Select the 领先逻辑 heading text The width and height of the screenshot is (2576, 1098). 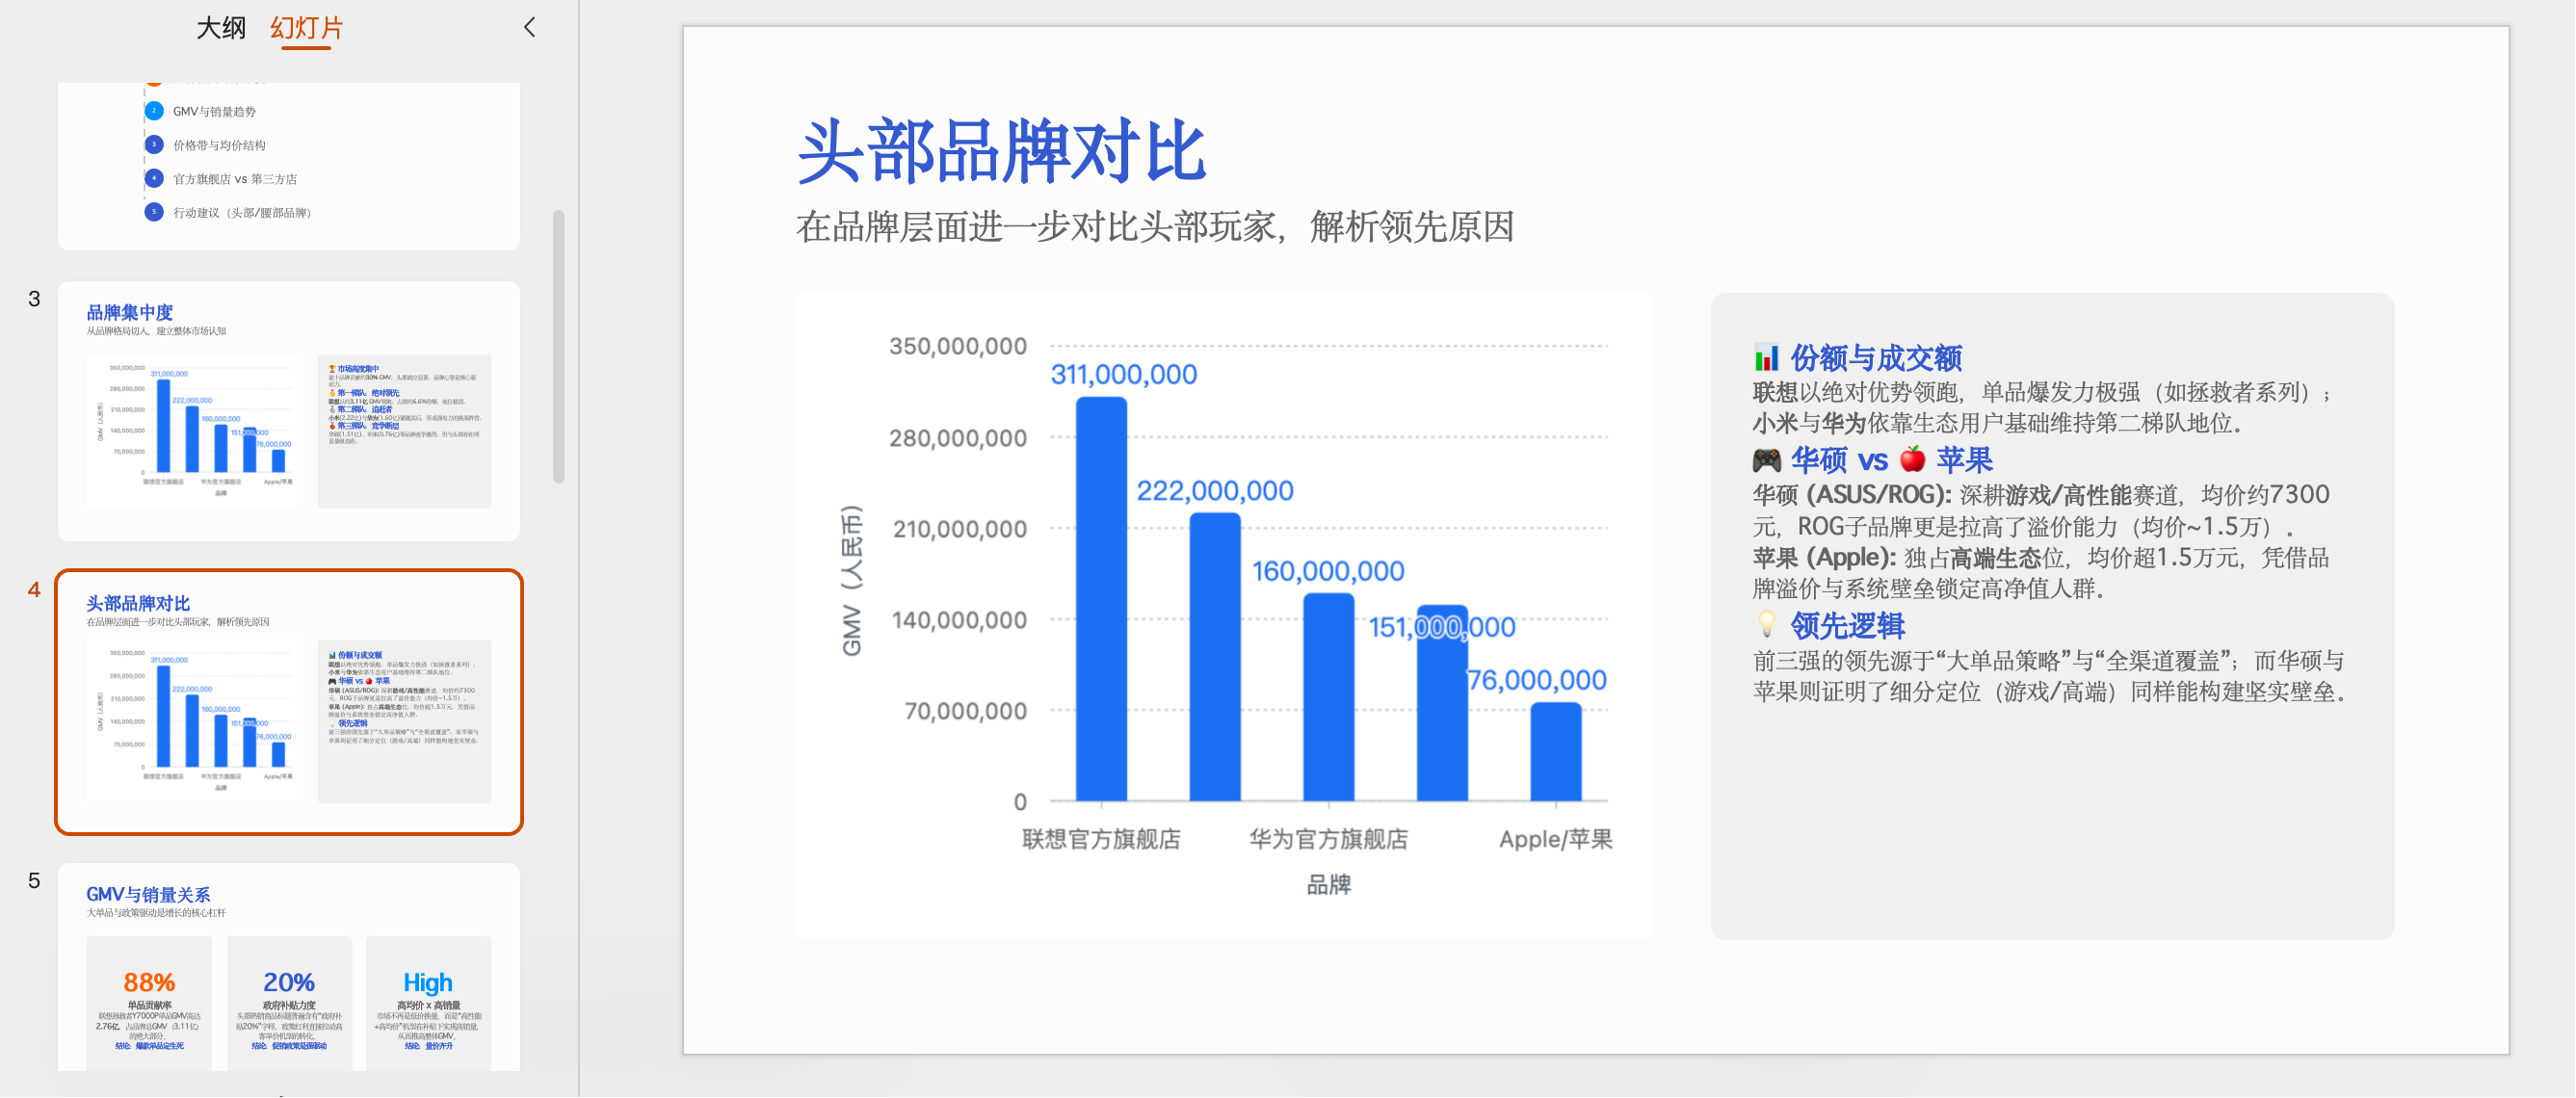(x=1847, y=626)
